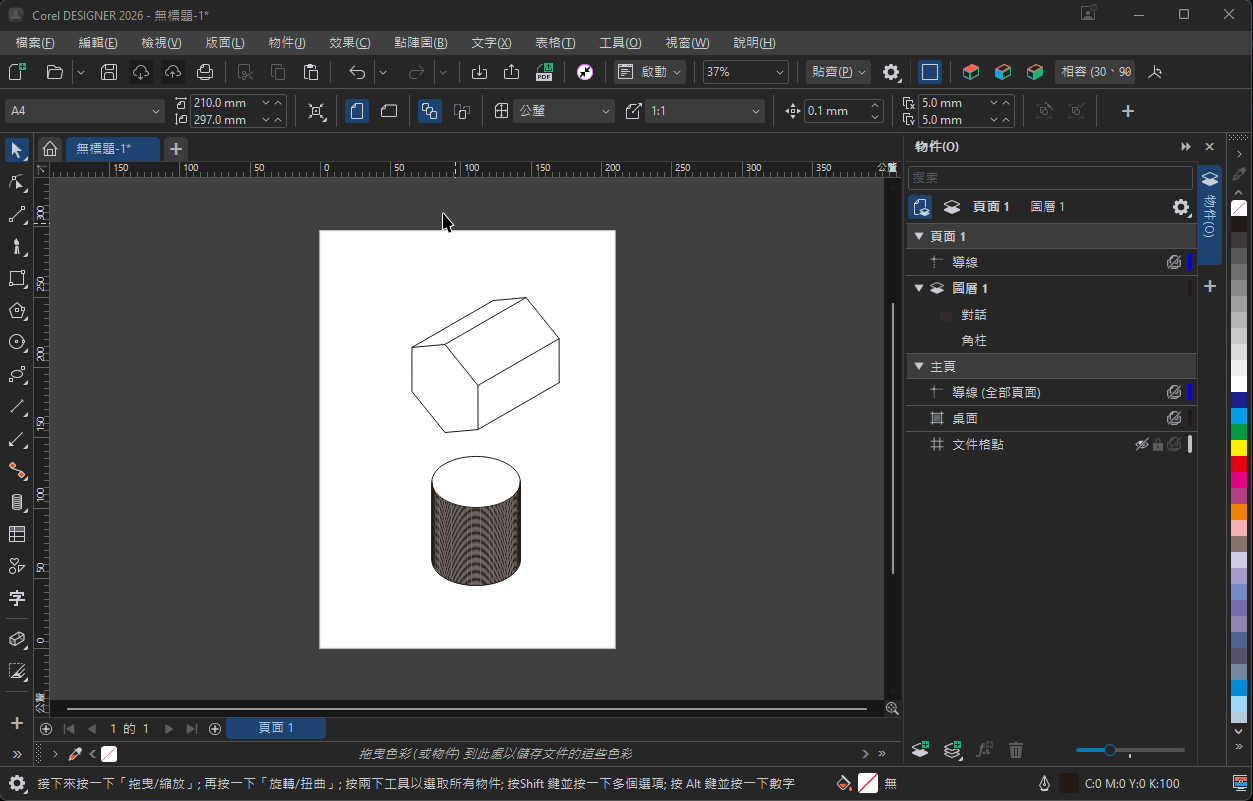The image size is (1253, 801).
Task: Choose the Rectangle tool in toolbox
Action: coord(17,279)
